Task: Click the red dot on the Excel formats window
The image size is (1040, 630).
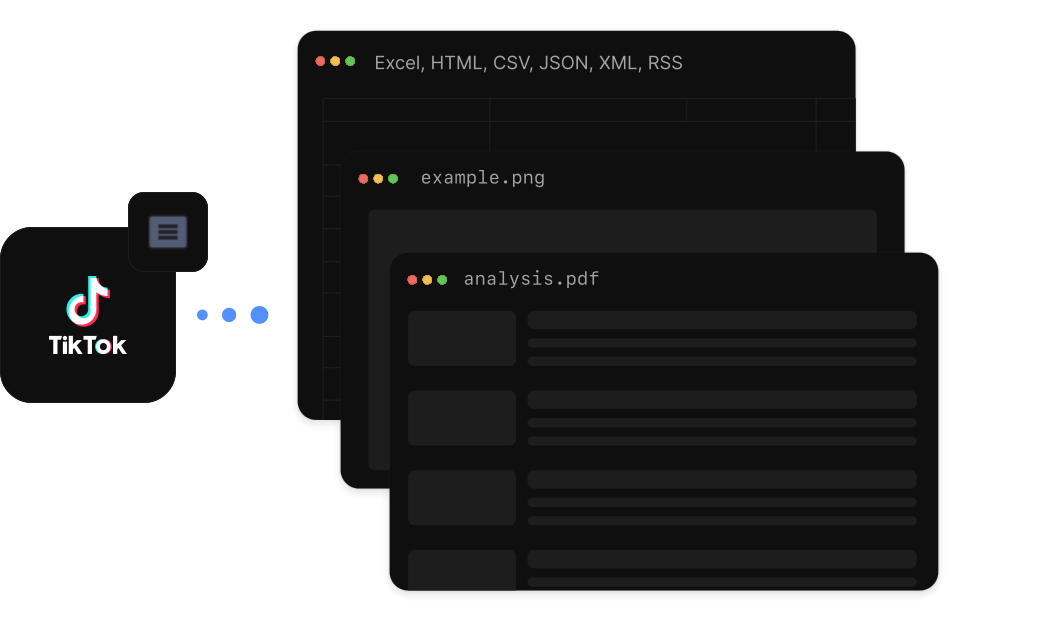Action: 320,61
